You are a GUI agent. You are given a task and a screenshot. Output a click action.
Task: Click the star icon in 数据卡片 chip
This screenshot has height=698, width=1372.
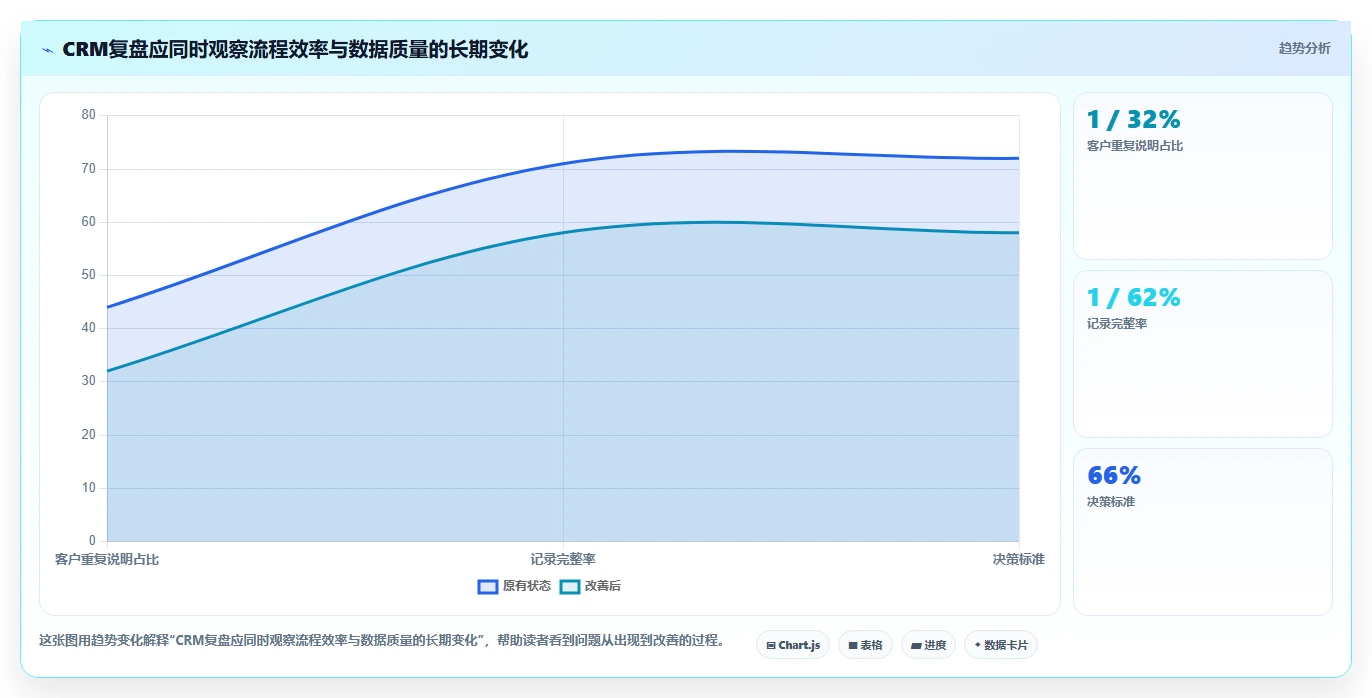point(978,645)
